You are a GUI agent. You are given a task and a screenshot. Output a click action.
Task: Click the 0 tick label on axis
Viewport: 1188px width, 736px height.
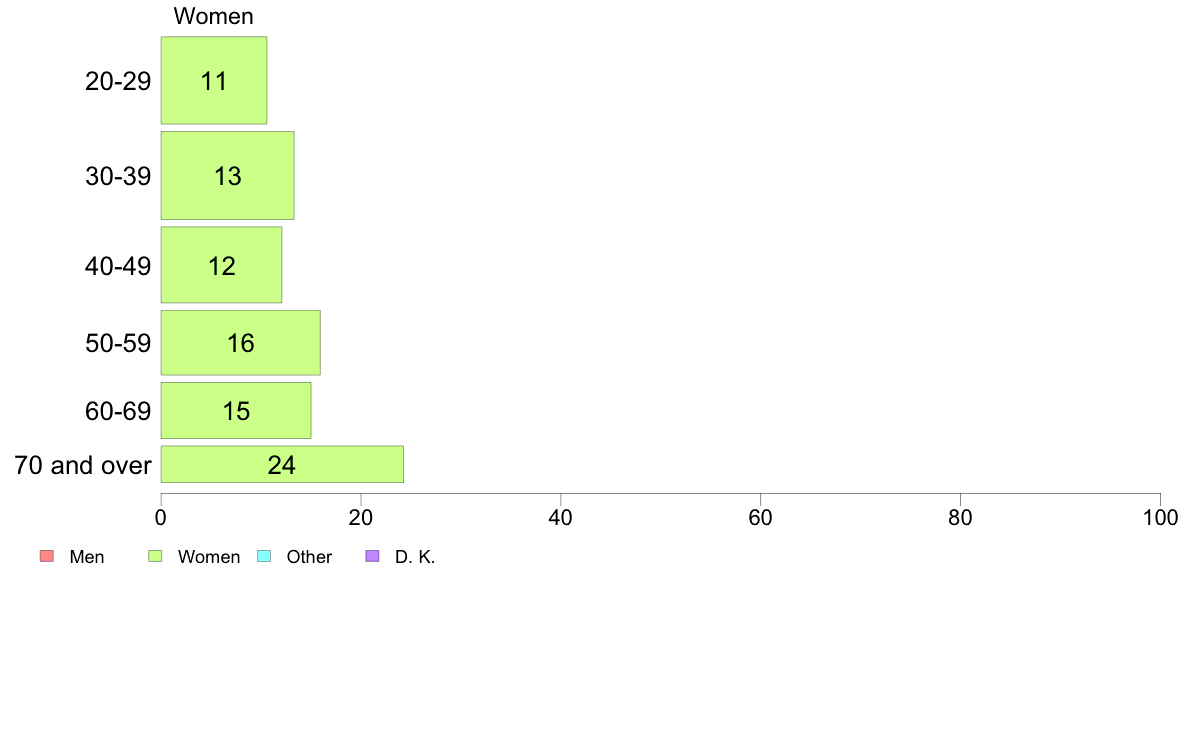[x=161, y=518]
